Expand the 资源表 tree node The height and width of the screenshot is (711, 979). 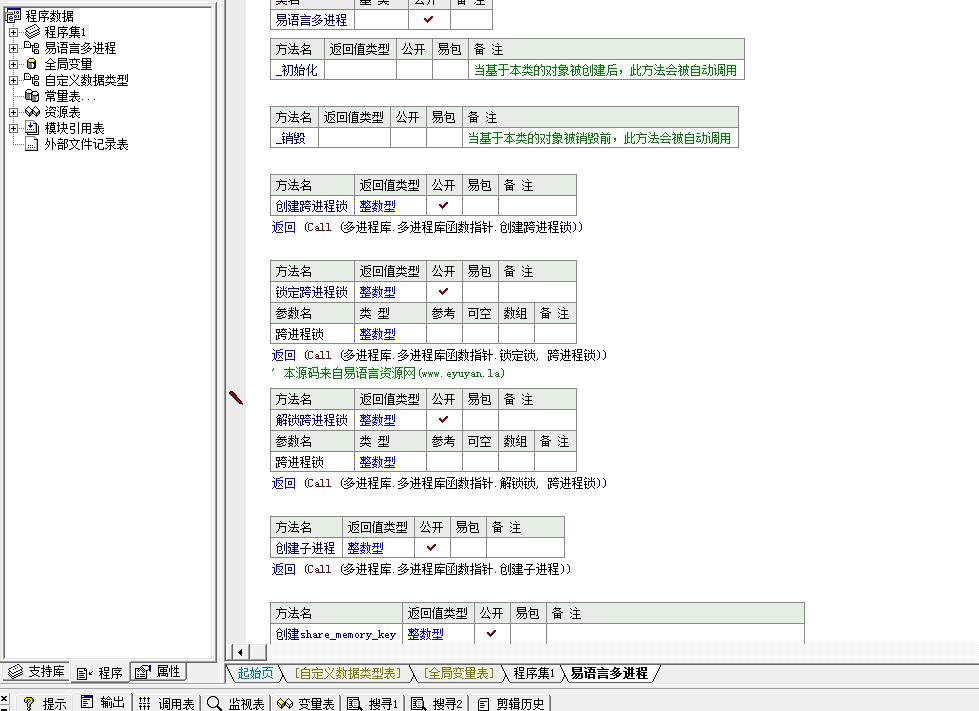coord(13,112)
